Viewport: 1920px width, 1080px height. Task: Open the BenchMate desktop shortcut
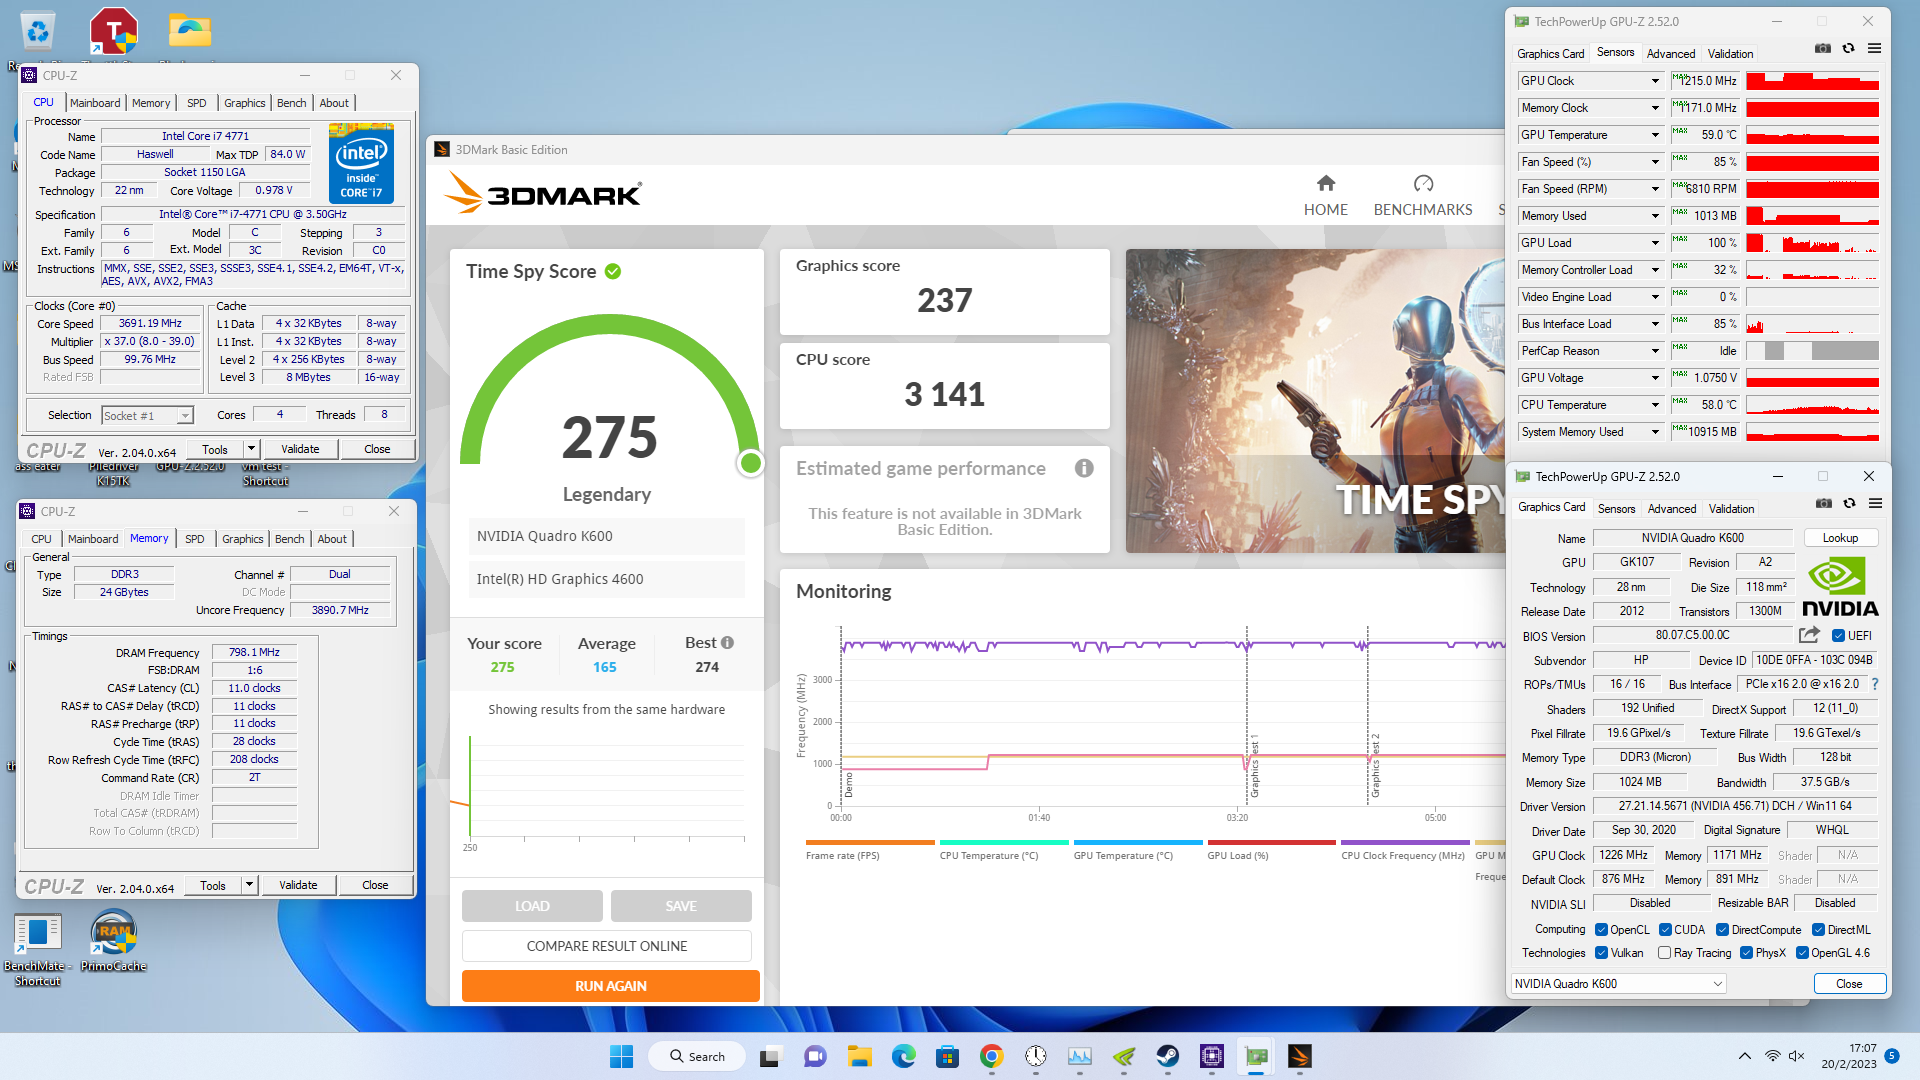tap(37, 949)
